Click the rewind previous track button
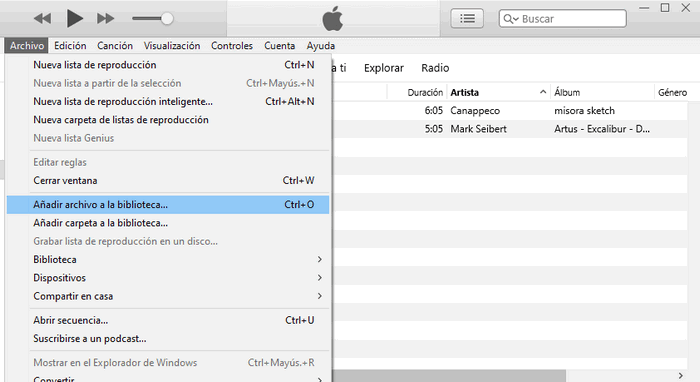Image resolution: width=700 pixels, height=382 pixels. [x=42, y=19]
